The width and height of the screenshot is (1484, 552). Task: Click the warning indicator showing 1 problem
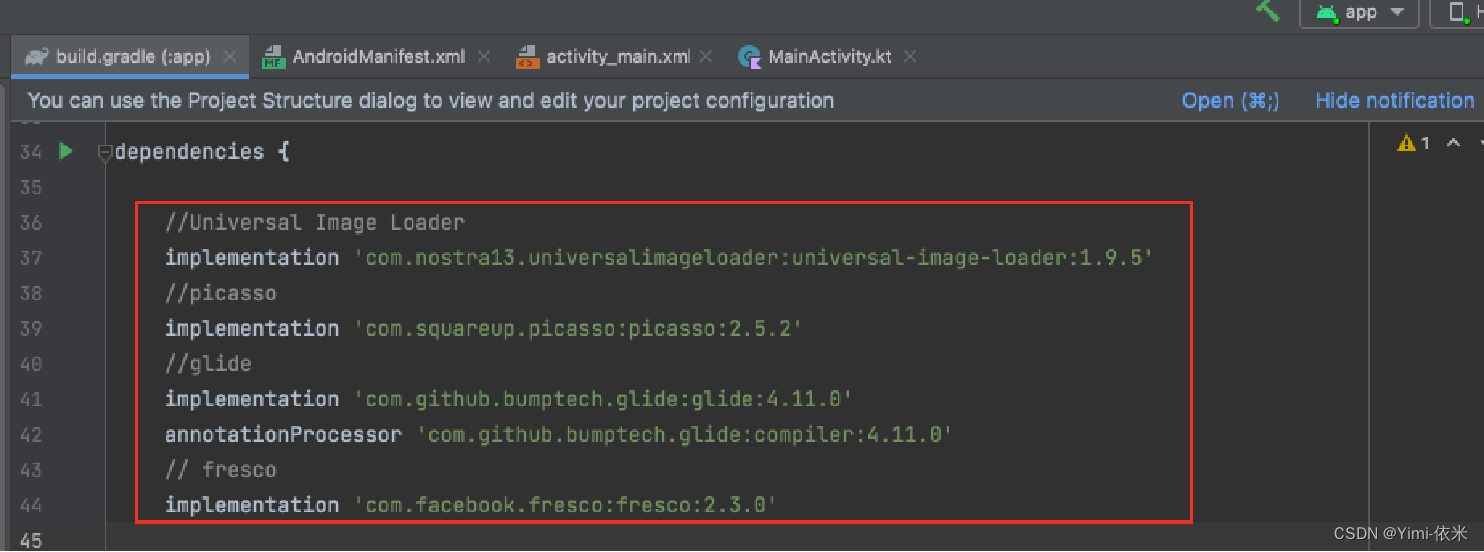coord(1414,143)
